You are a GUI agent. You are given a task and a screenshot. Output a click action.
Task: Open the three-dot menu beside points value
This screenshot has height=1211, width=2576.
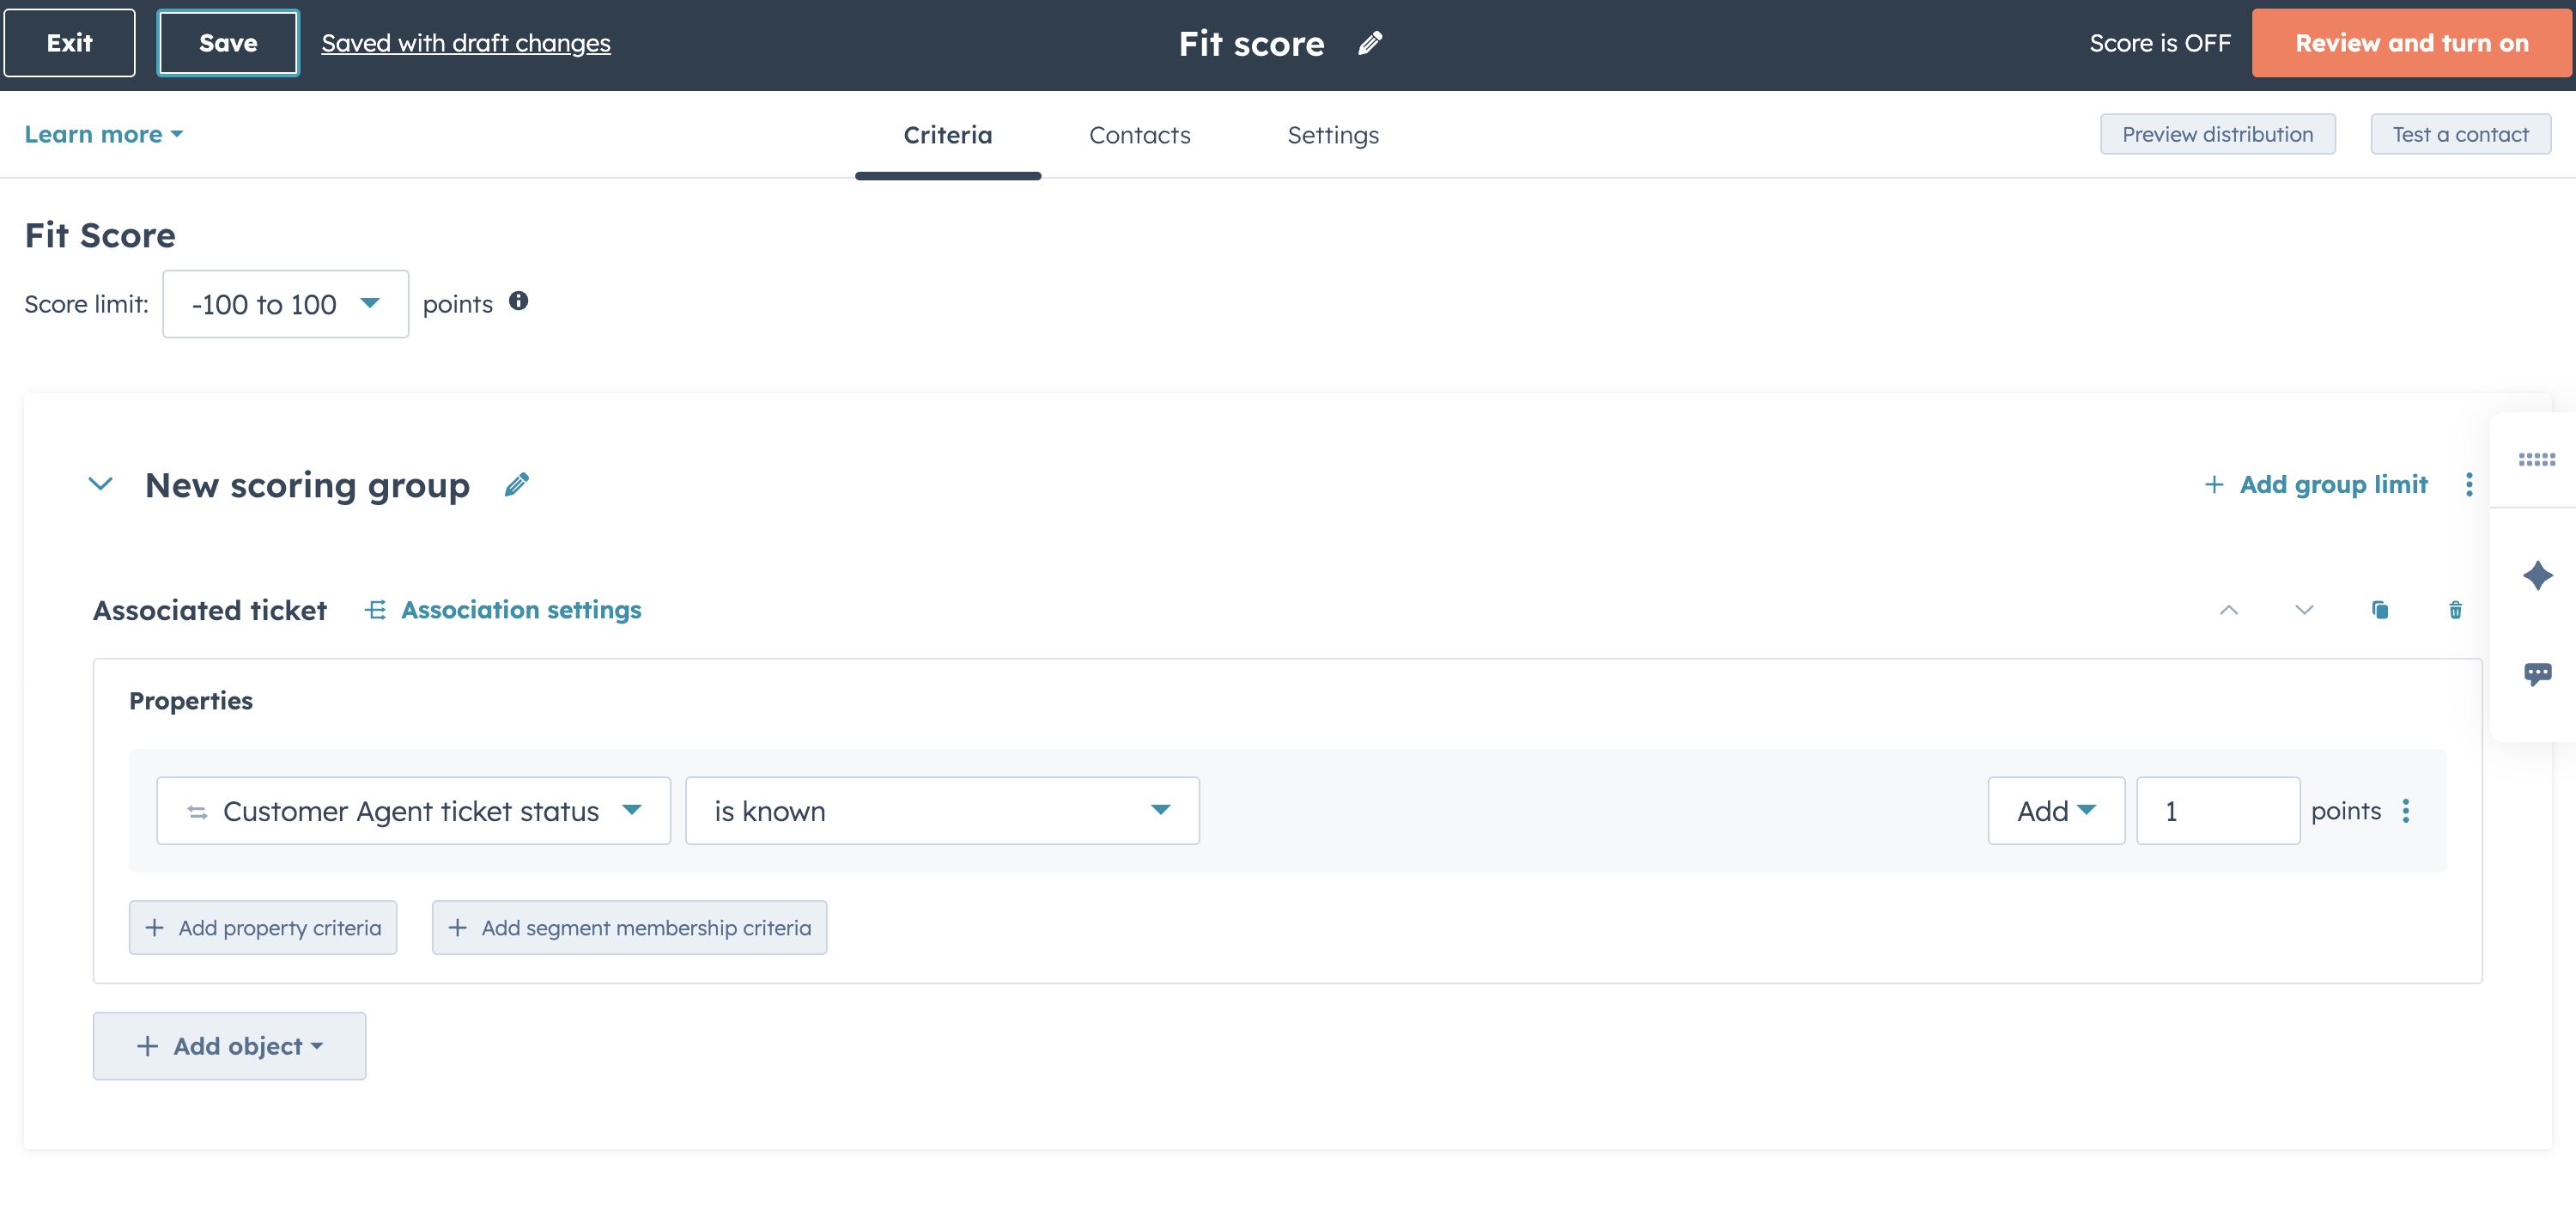[2407, 811]
